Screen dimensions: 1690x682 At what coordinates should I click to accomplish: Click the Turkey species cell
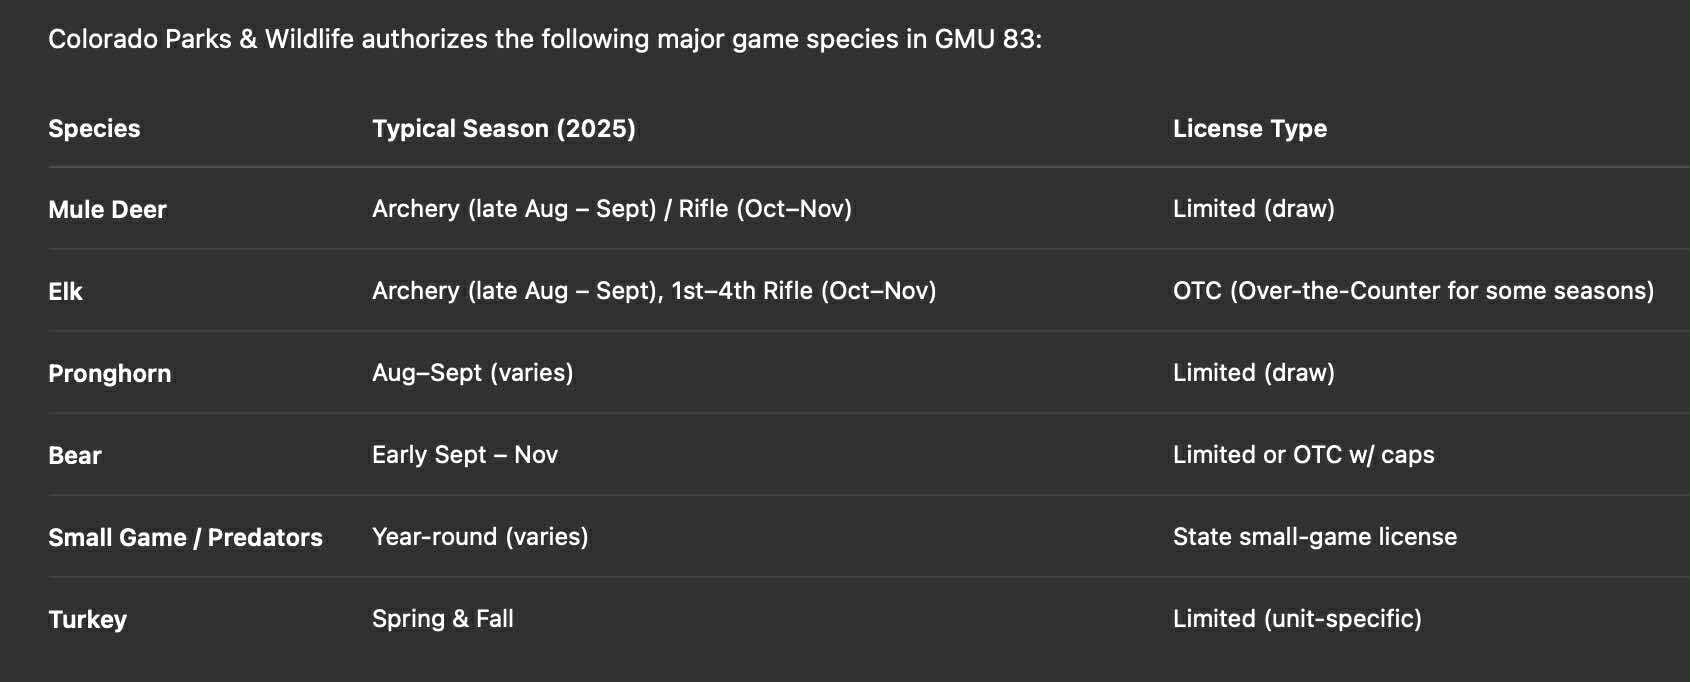coord(87,620)
